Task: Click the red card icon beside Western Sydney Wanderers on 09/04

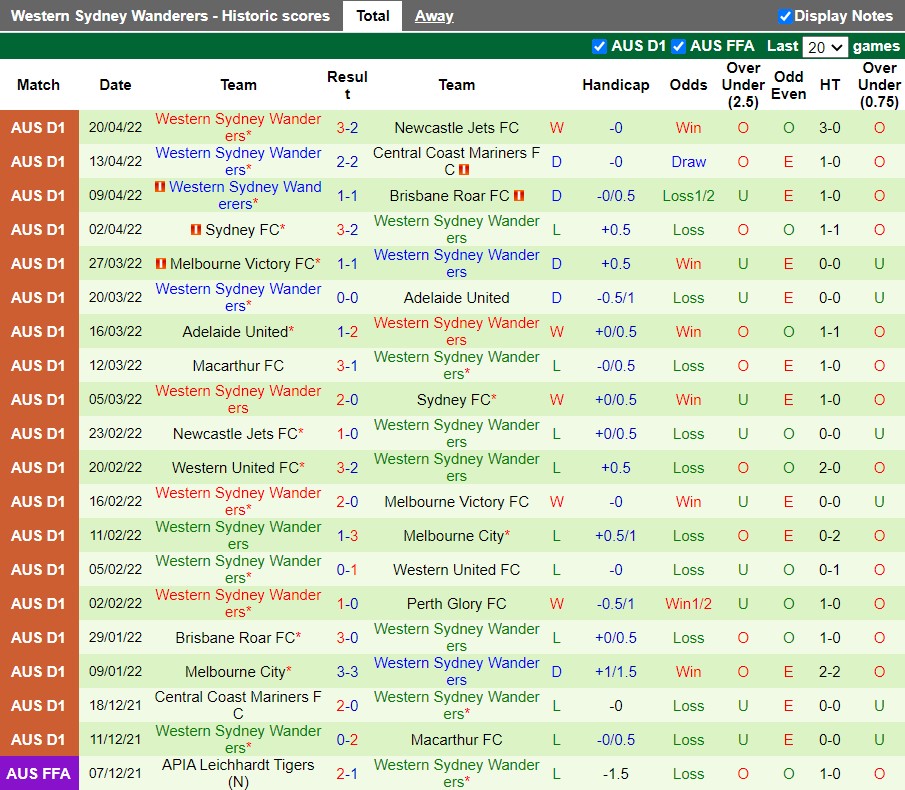Action: click(160, 188)
